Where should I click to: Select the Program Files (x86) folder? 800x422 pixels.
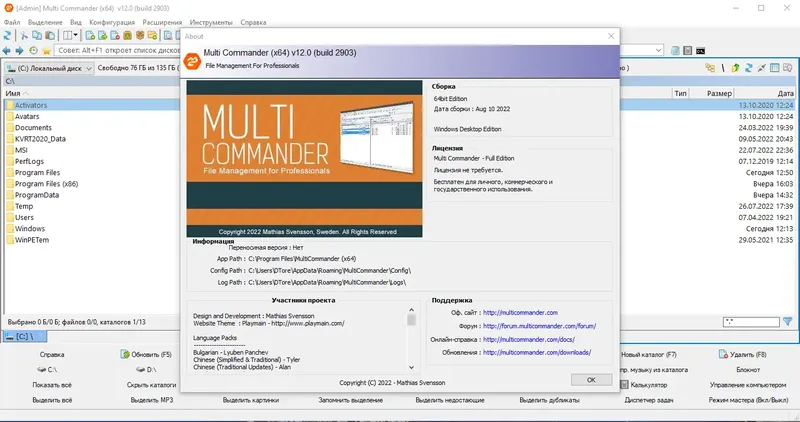46,184
